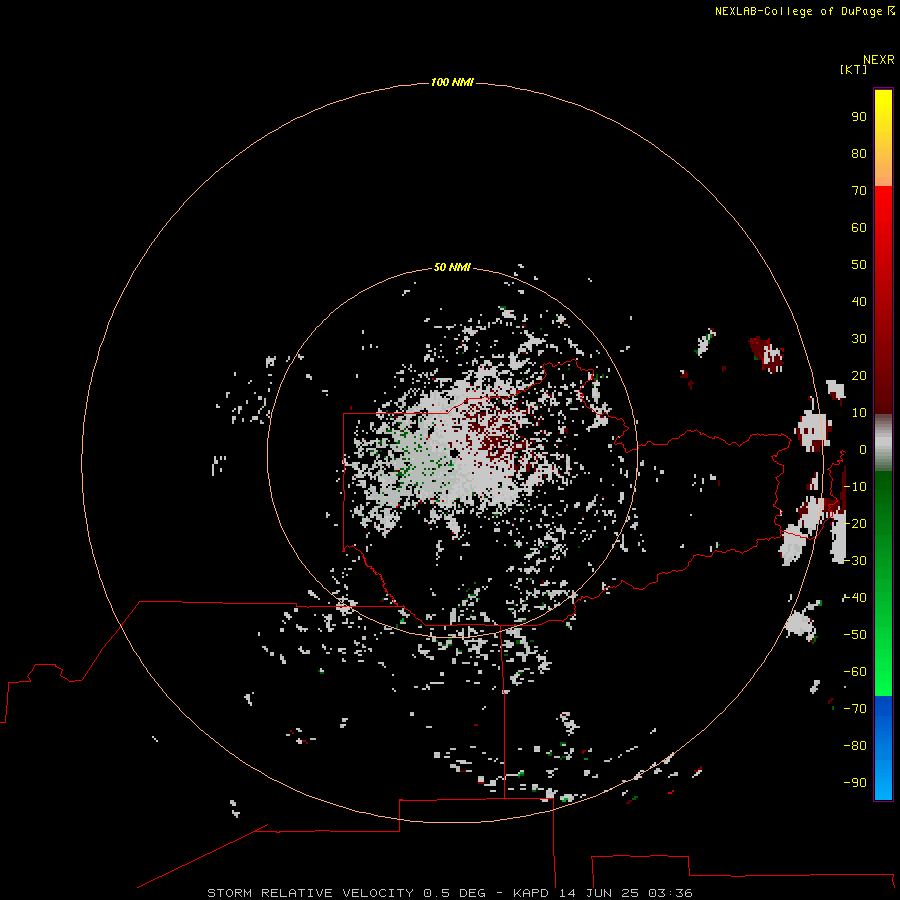Click the [KT] units label
This screenshot has height=900, width=900.
coord(854,69)
